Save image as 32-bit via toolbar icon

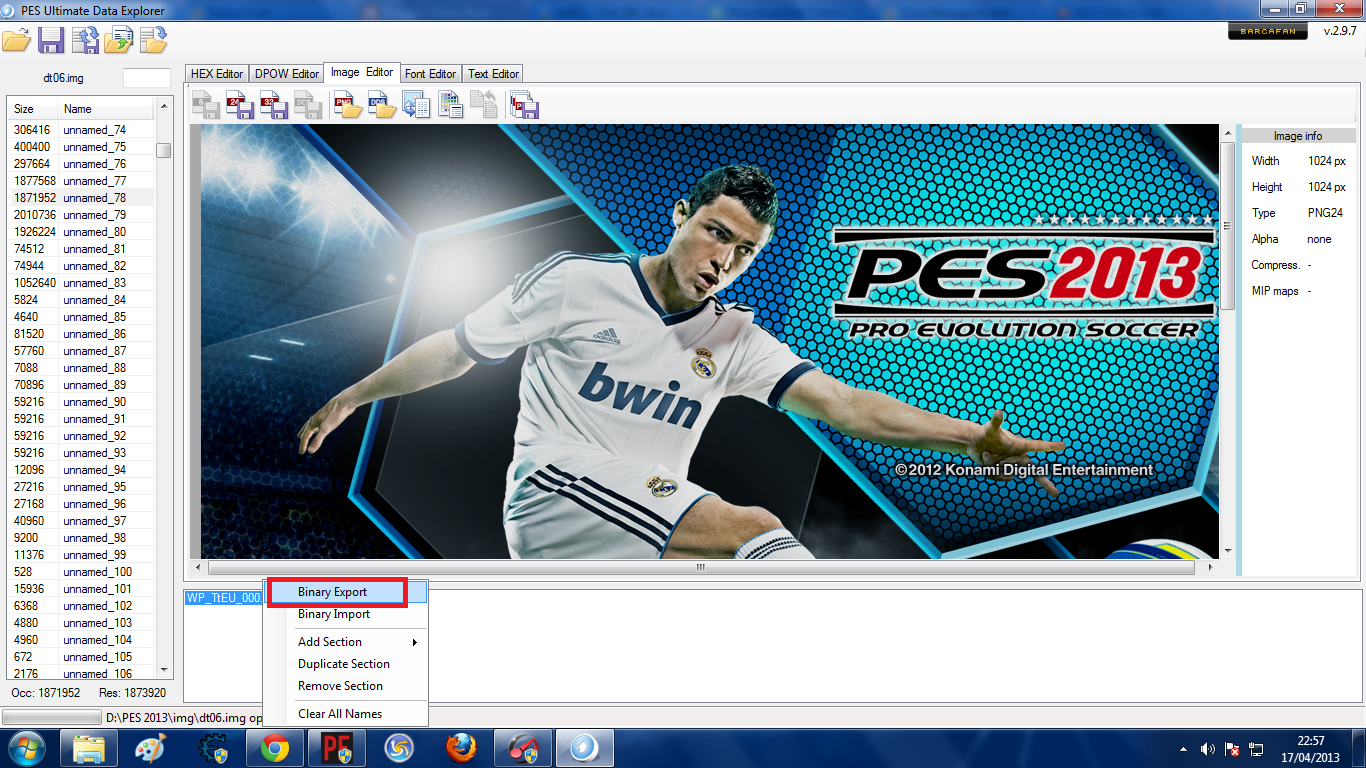tap(273, 105)
